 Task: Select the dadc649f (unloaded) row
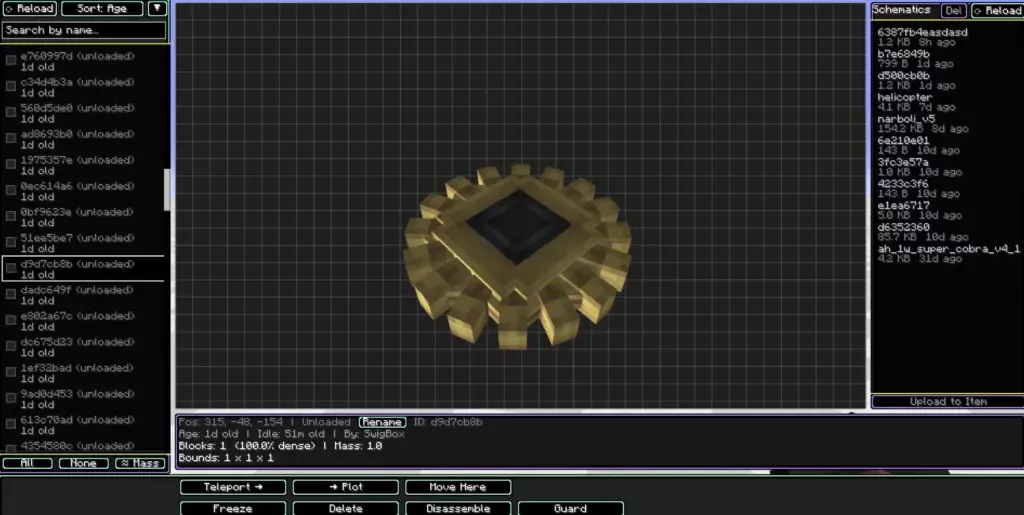click(84, 295)
